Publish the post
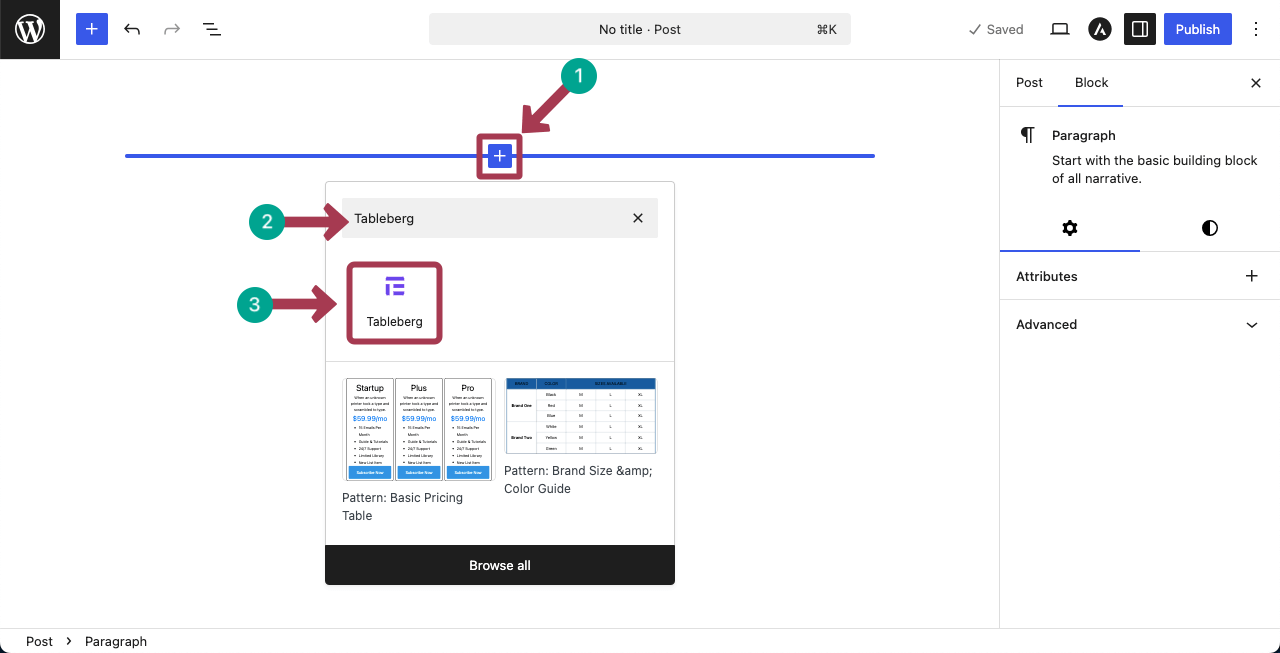This screenshot has height=653, width=1280. pyautogui.click(x=1198, y=29)
